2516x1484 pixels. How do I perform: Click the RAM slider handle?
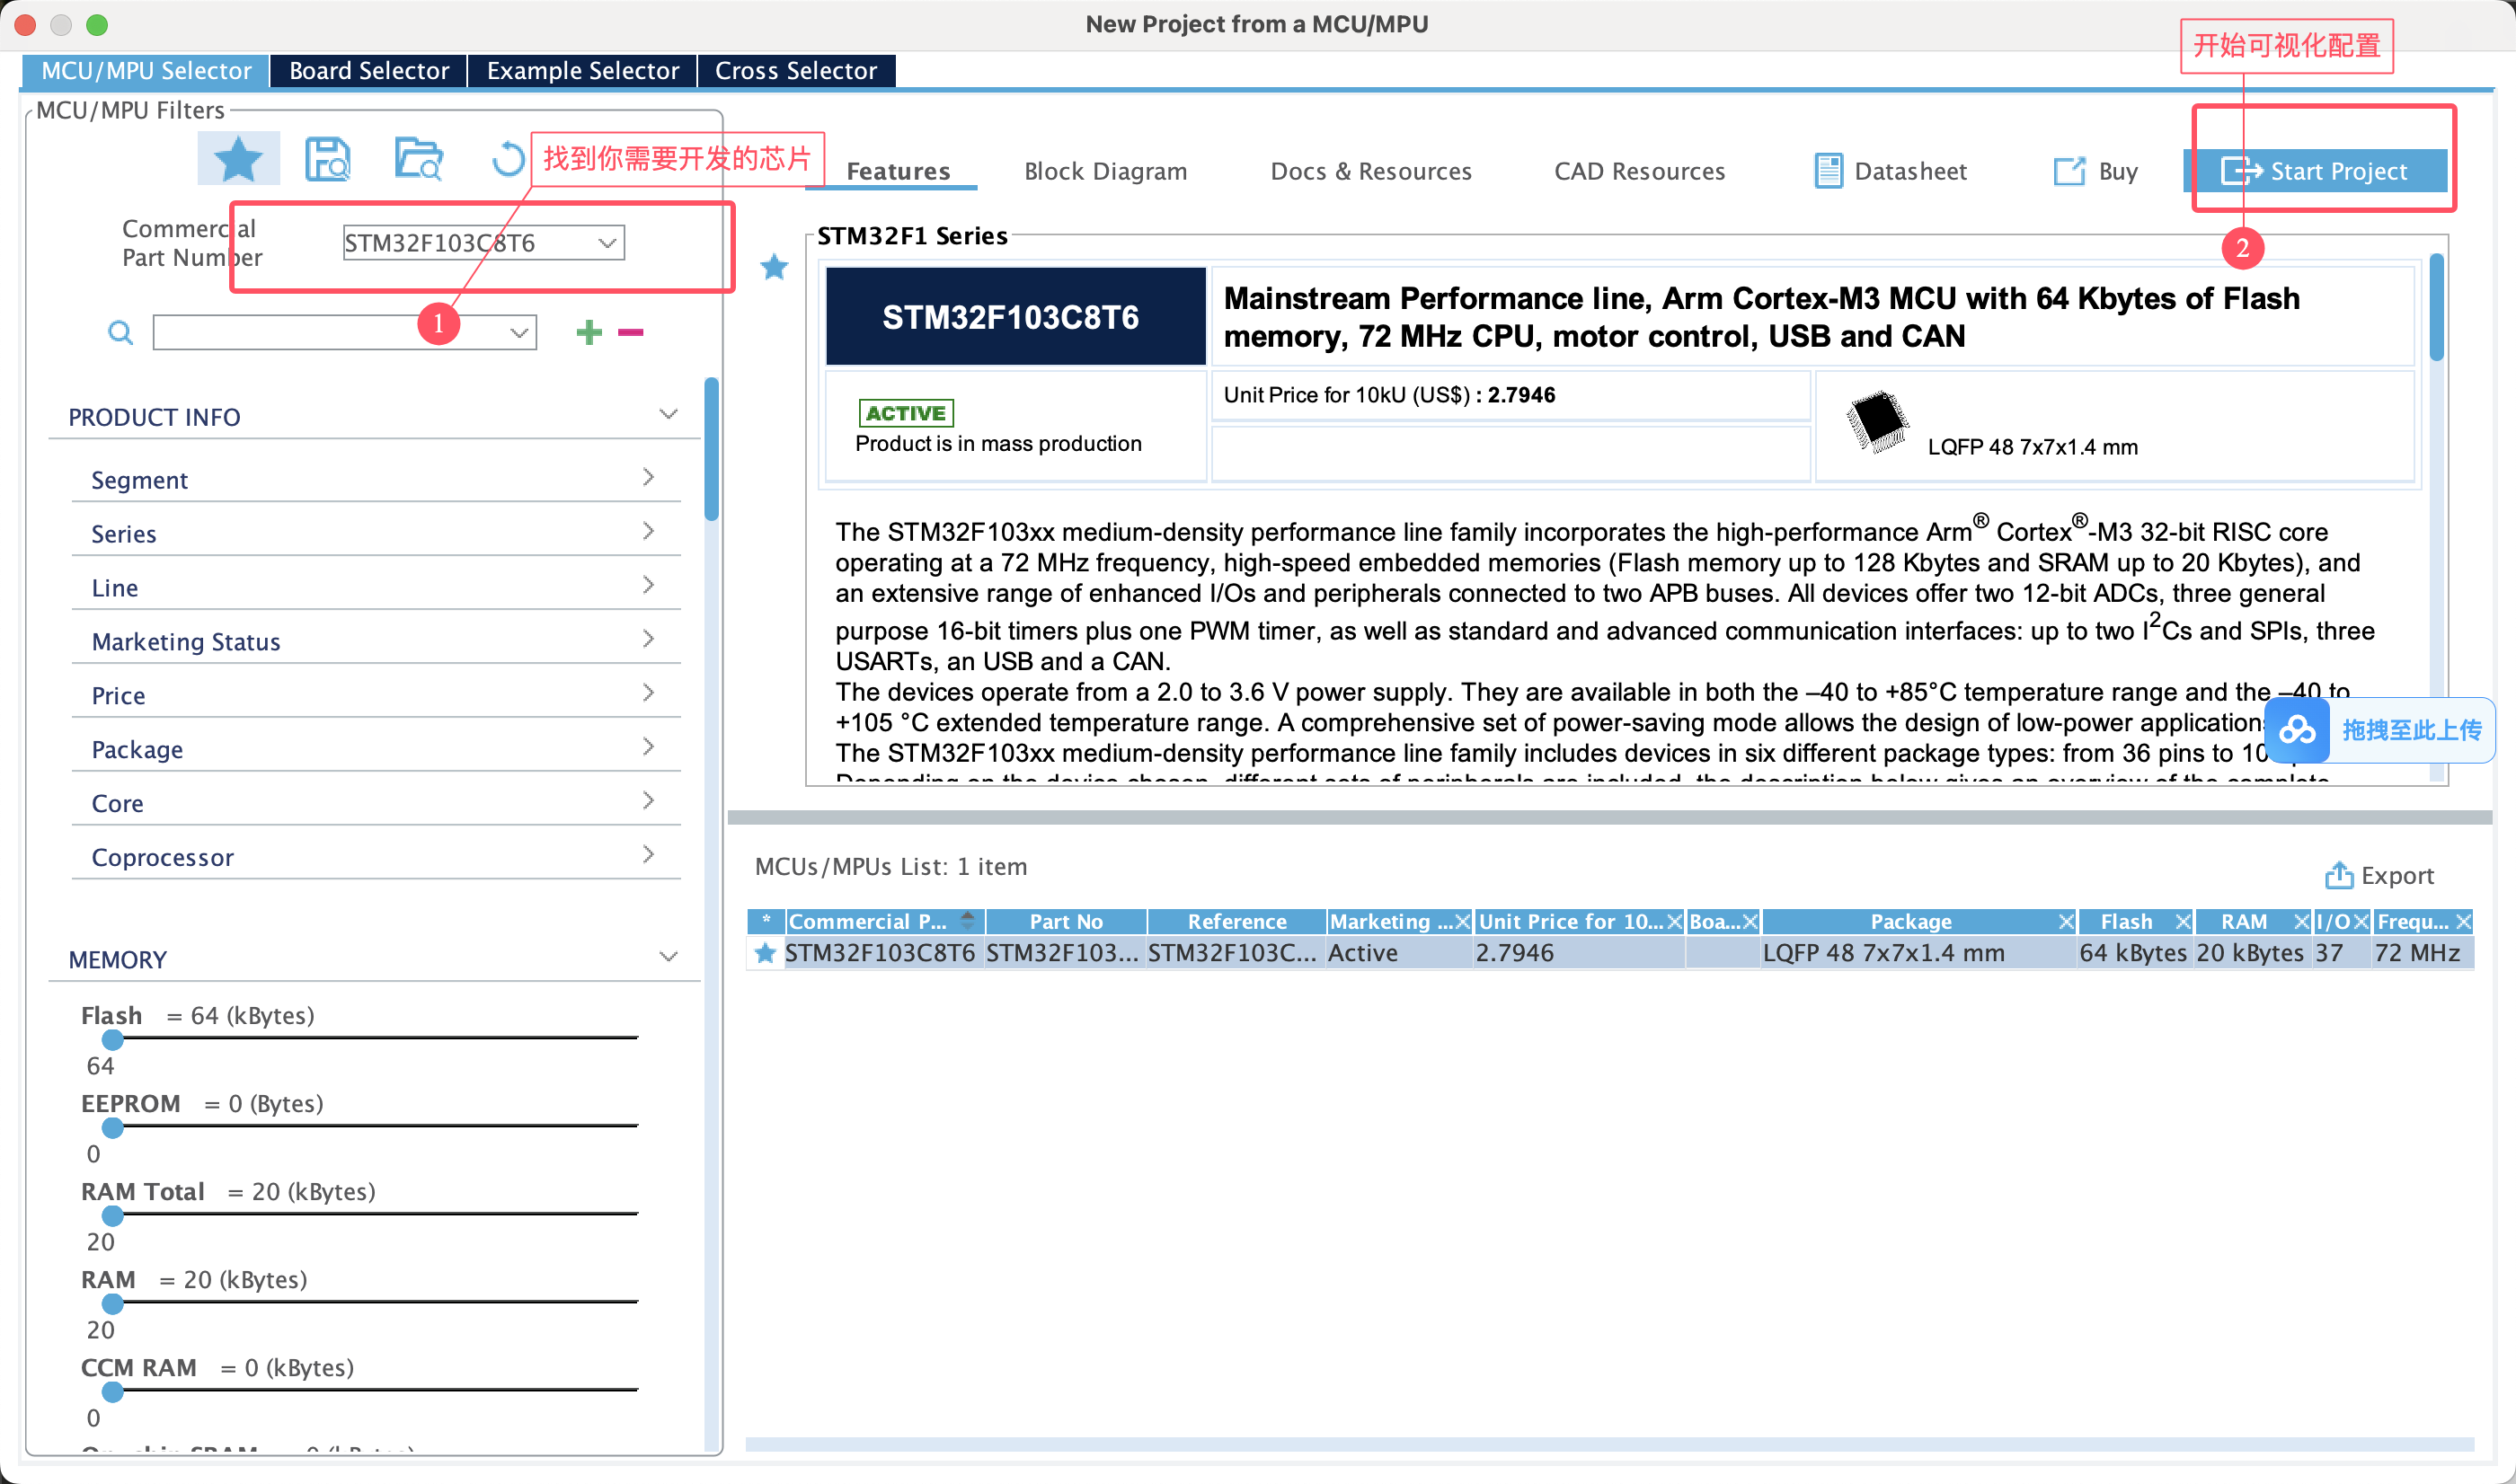[x=113, y=1304]
